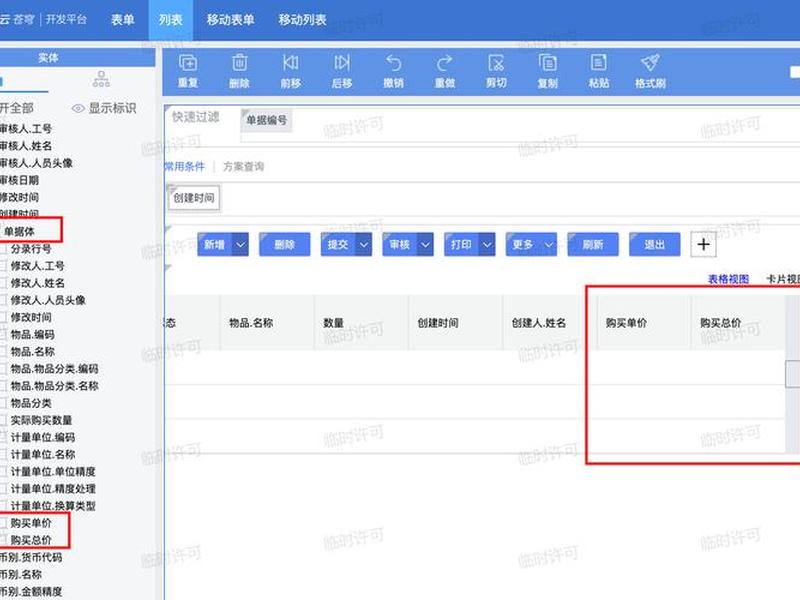Open the hierarchy tree view icon in entity panel

[101, 79]
